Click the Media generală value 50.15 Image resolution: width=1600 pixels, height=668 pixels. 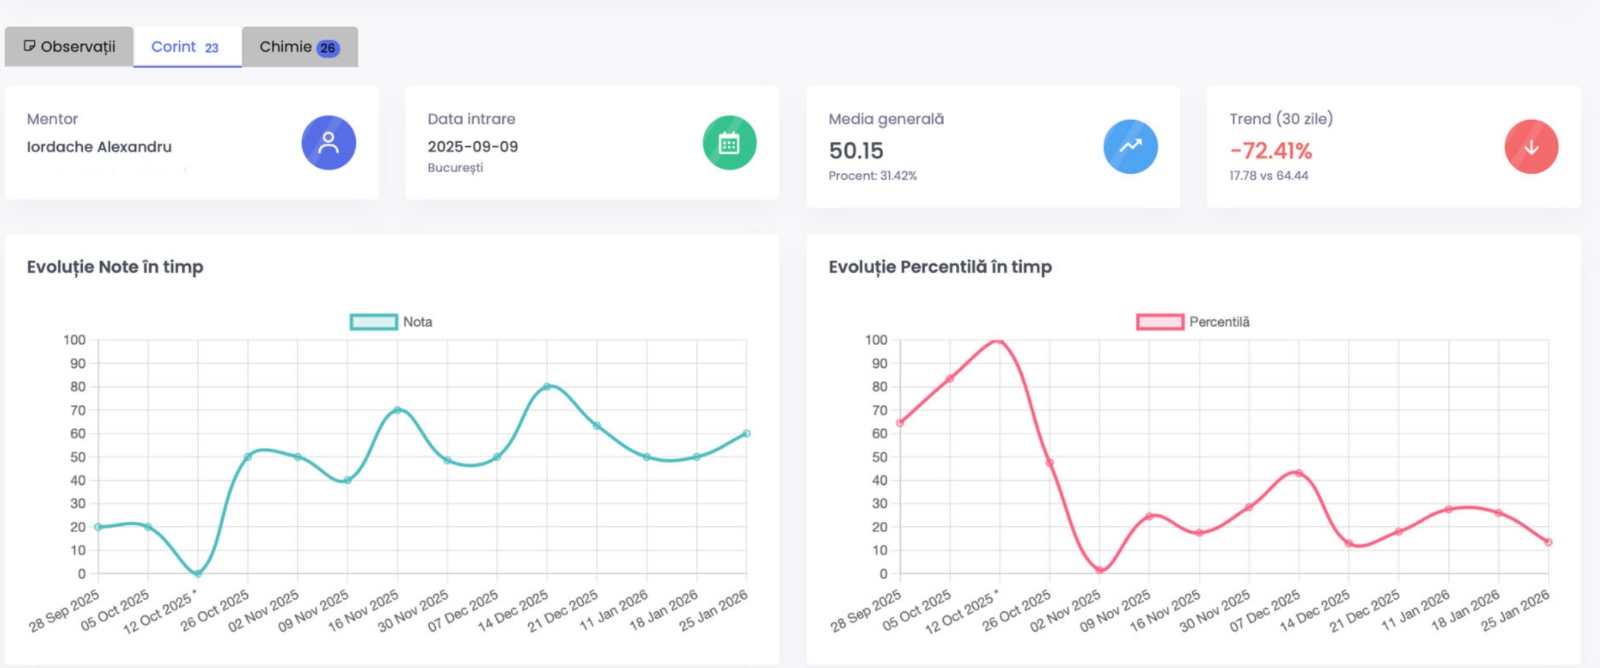click(856, 151)
